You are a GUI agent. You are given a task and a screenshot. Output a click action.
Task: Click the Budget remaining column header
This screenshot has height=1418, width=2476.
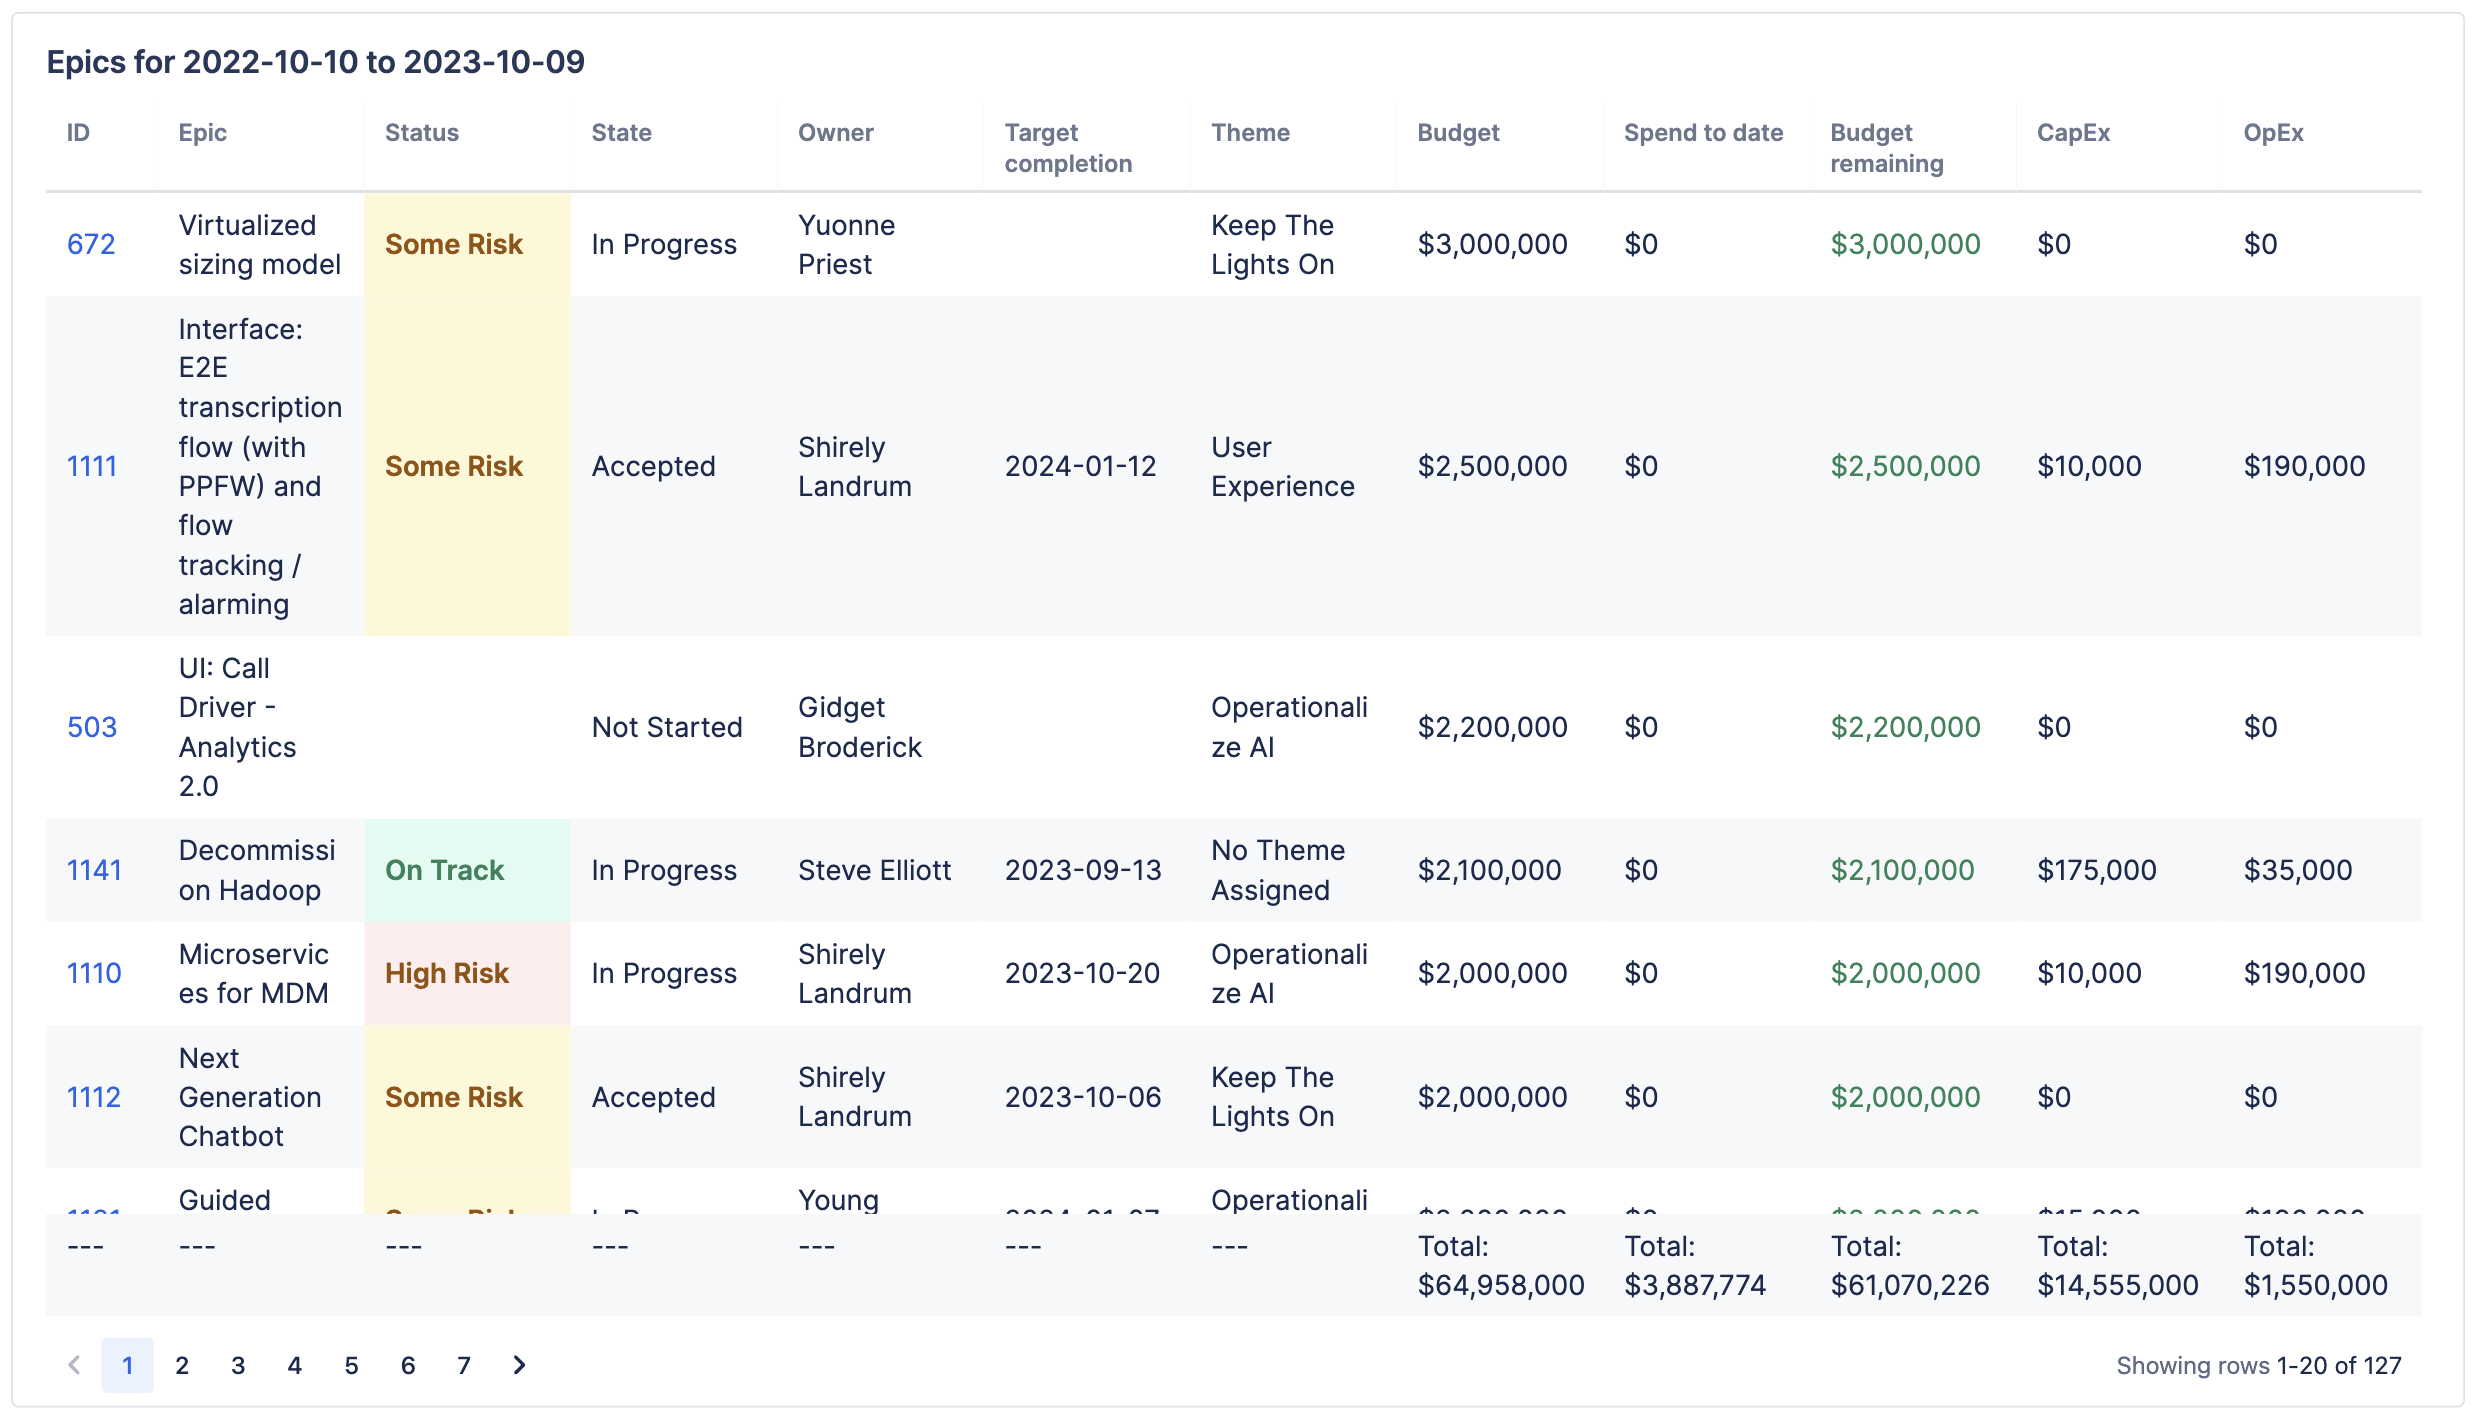(1887, 148)
